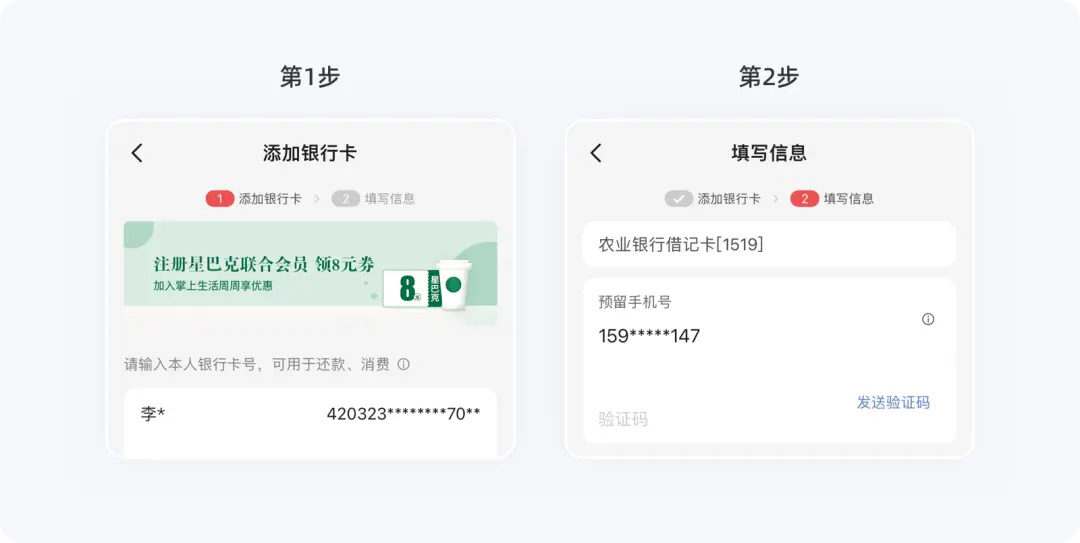Go back from 添加银行卡 screen

pyautogui.click(x=137, y=153)
